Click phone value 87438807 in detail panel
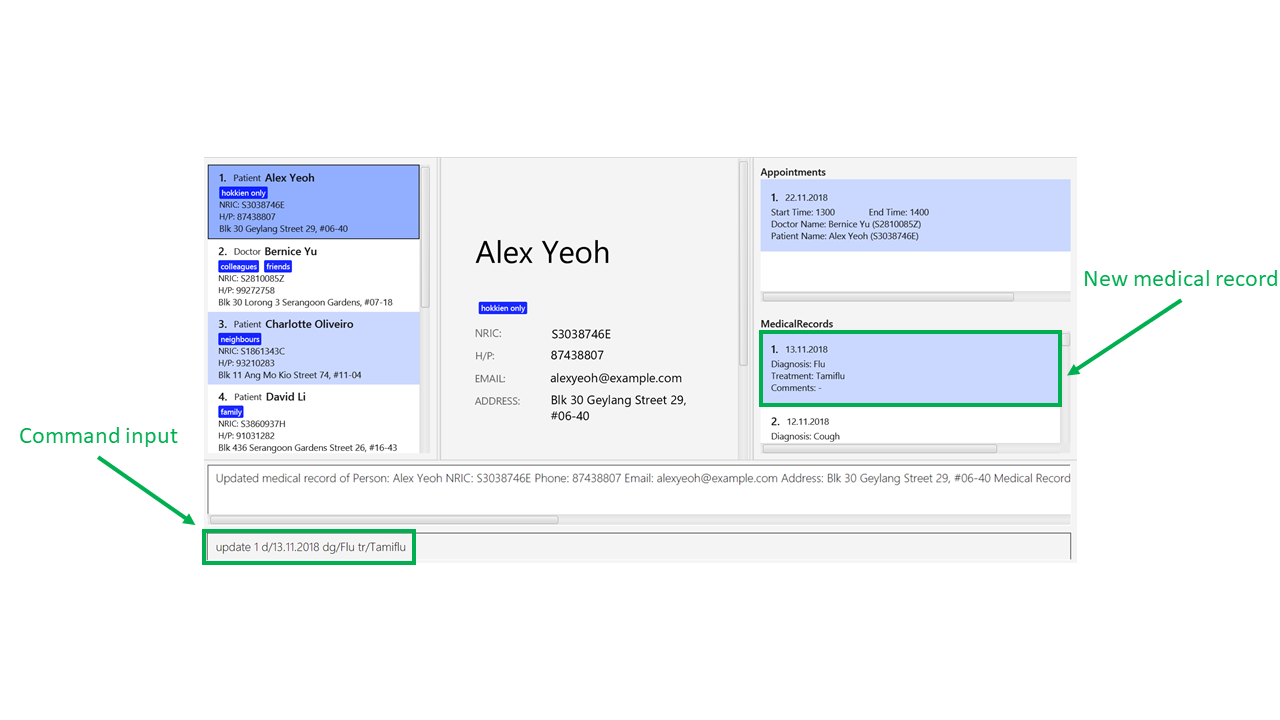The height and width of the screenshot is (720, 1280). (x=577, y=356)
